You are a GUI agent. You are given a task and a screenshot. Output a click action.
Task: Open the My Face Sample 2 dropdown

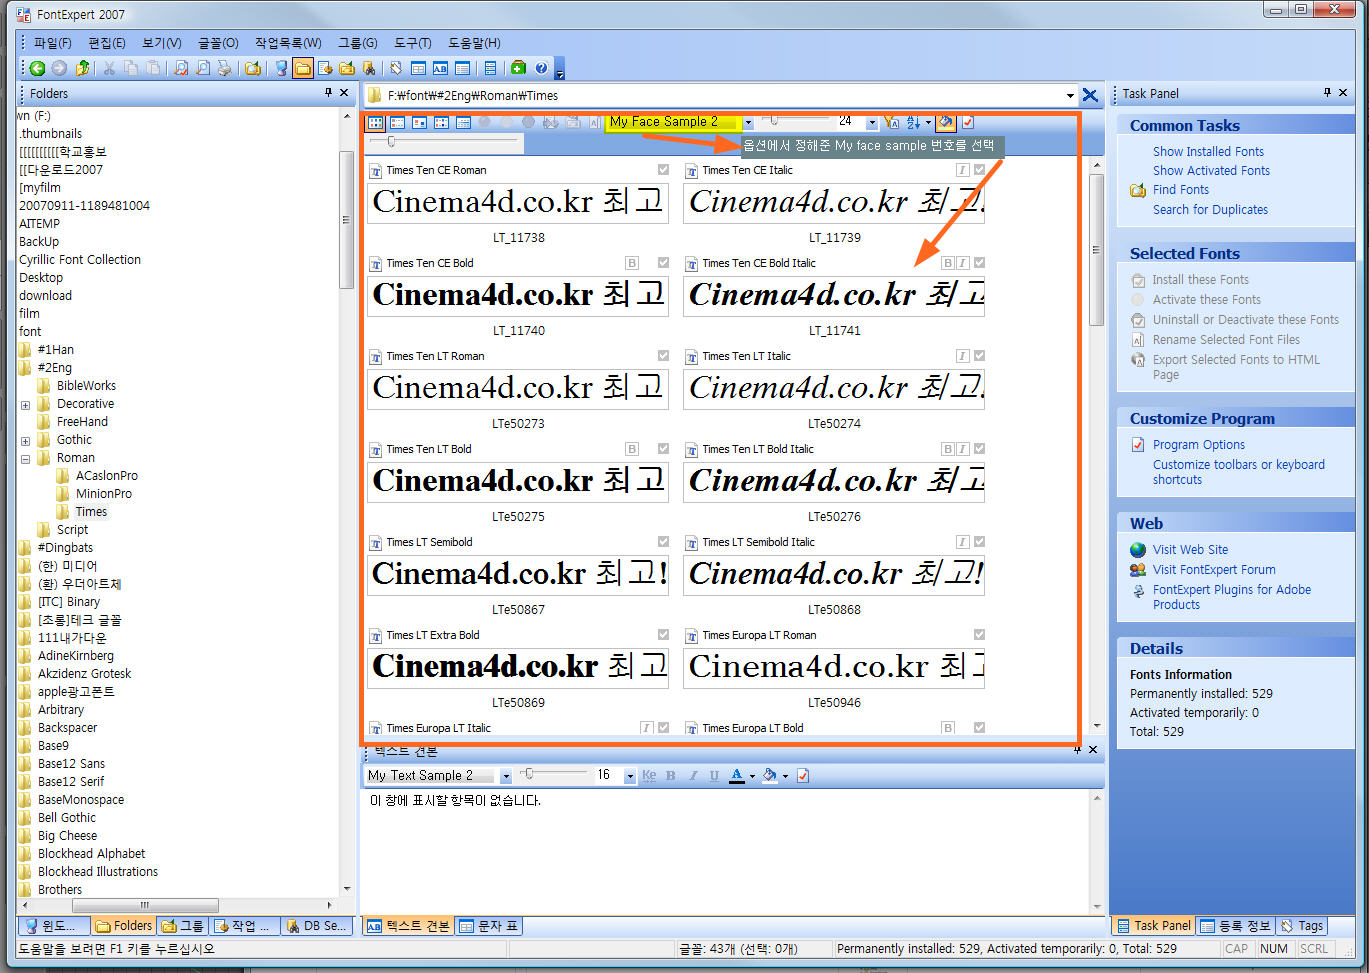(747, 122)
